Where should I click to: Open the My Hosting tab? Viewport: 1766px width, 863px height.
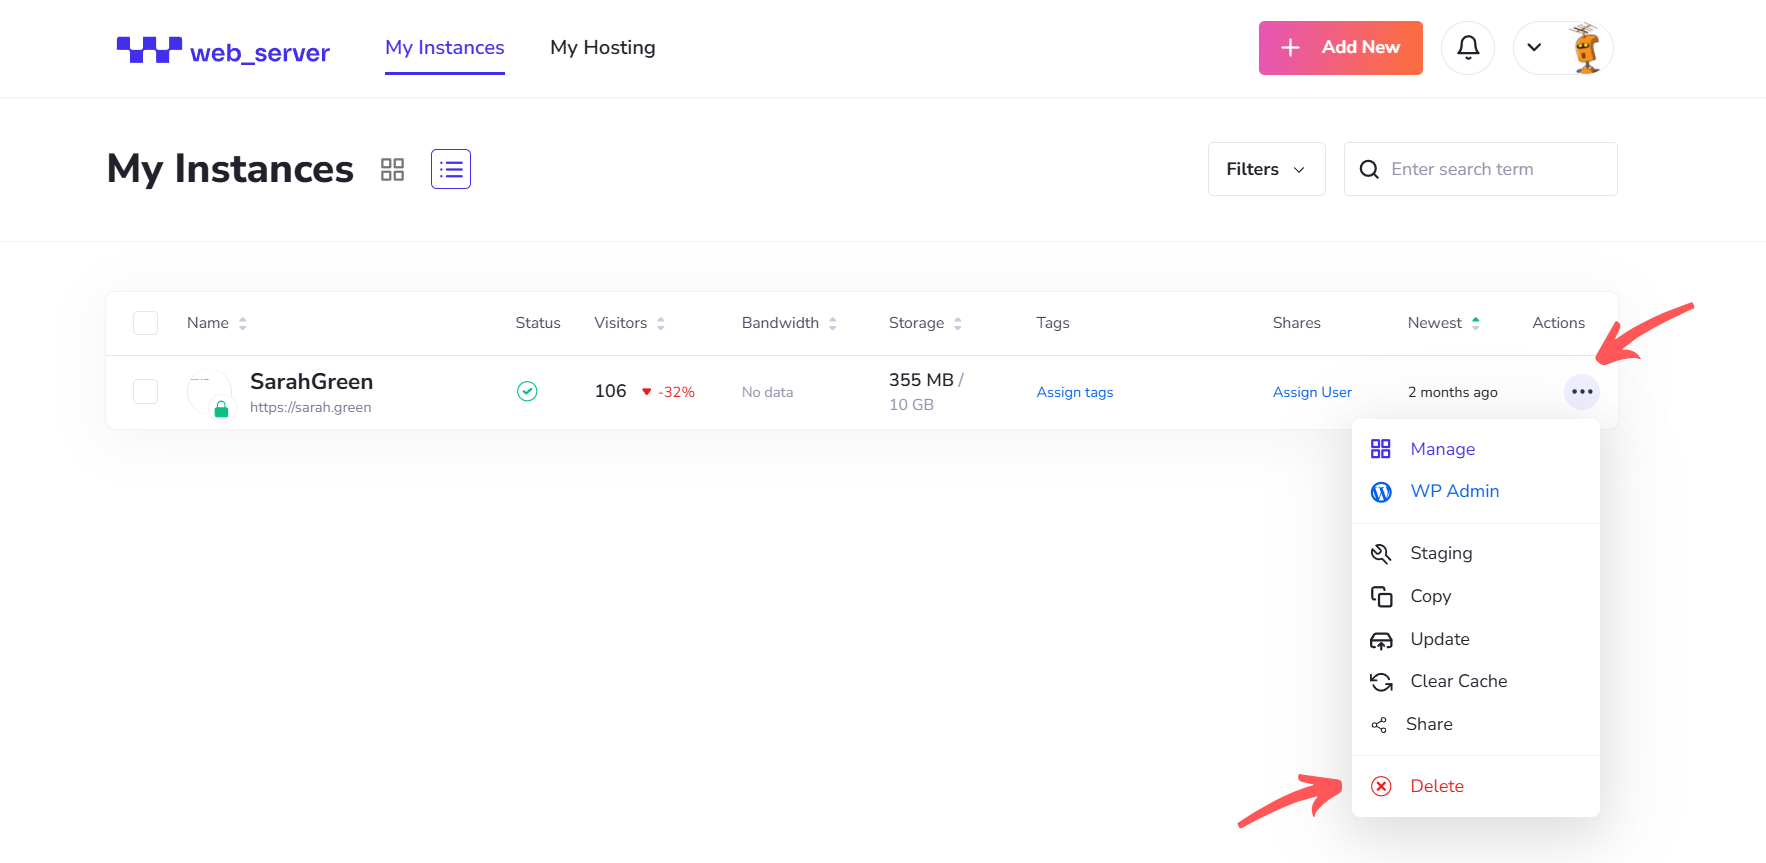603,47
